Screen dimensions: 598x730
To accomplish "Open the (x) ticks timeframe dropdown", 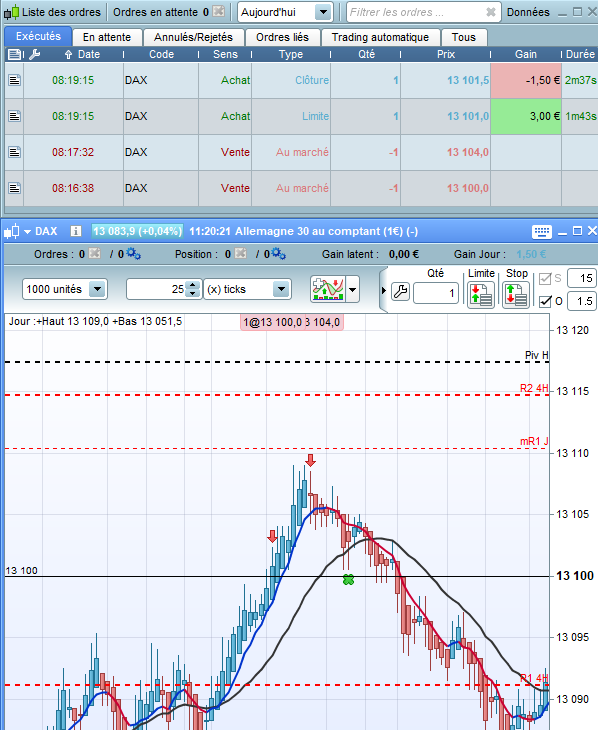I will [x=281, y=289].
